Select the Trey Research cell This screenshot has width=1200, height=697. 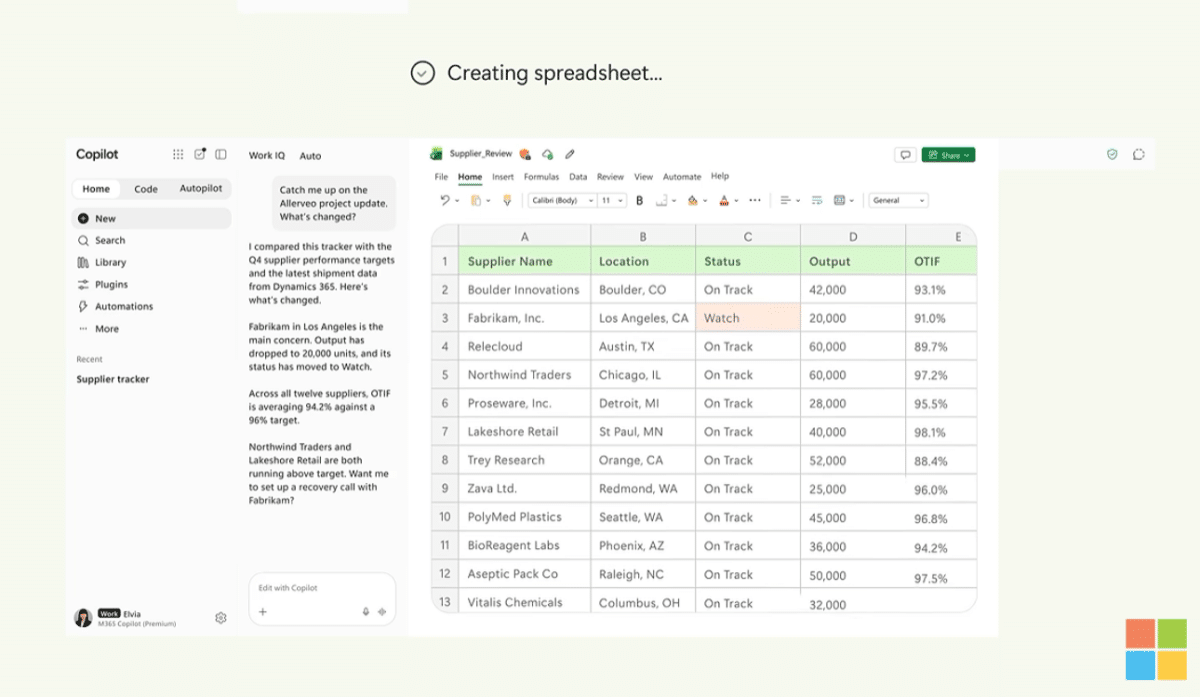524,460
